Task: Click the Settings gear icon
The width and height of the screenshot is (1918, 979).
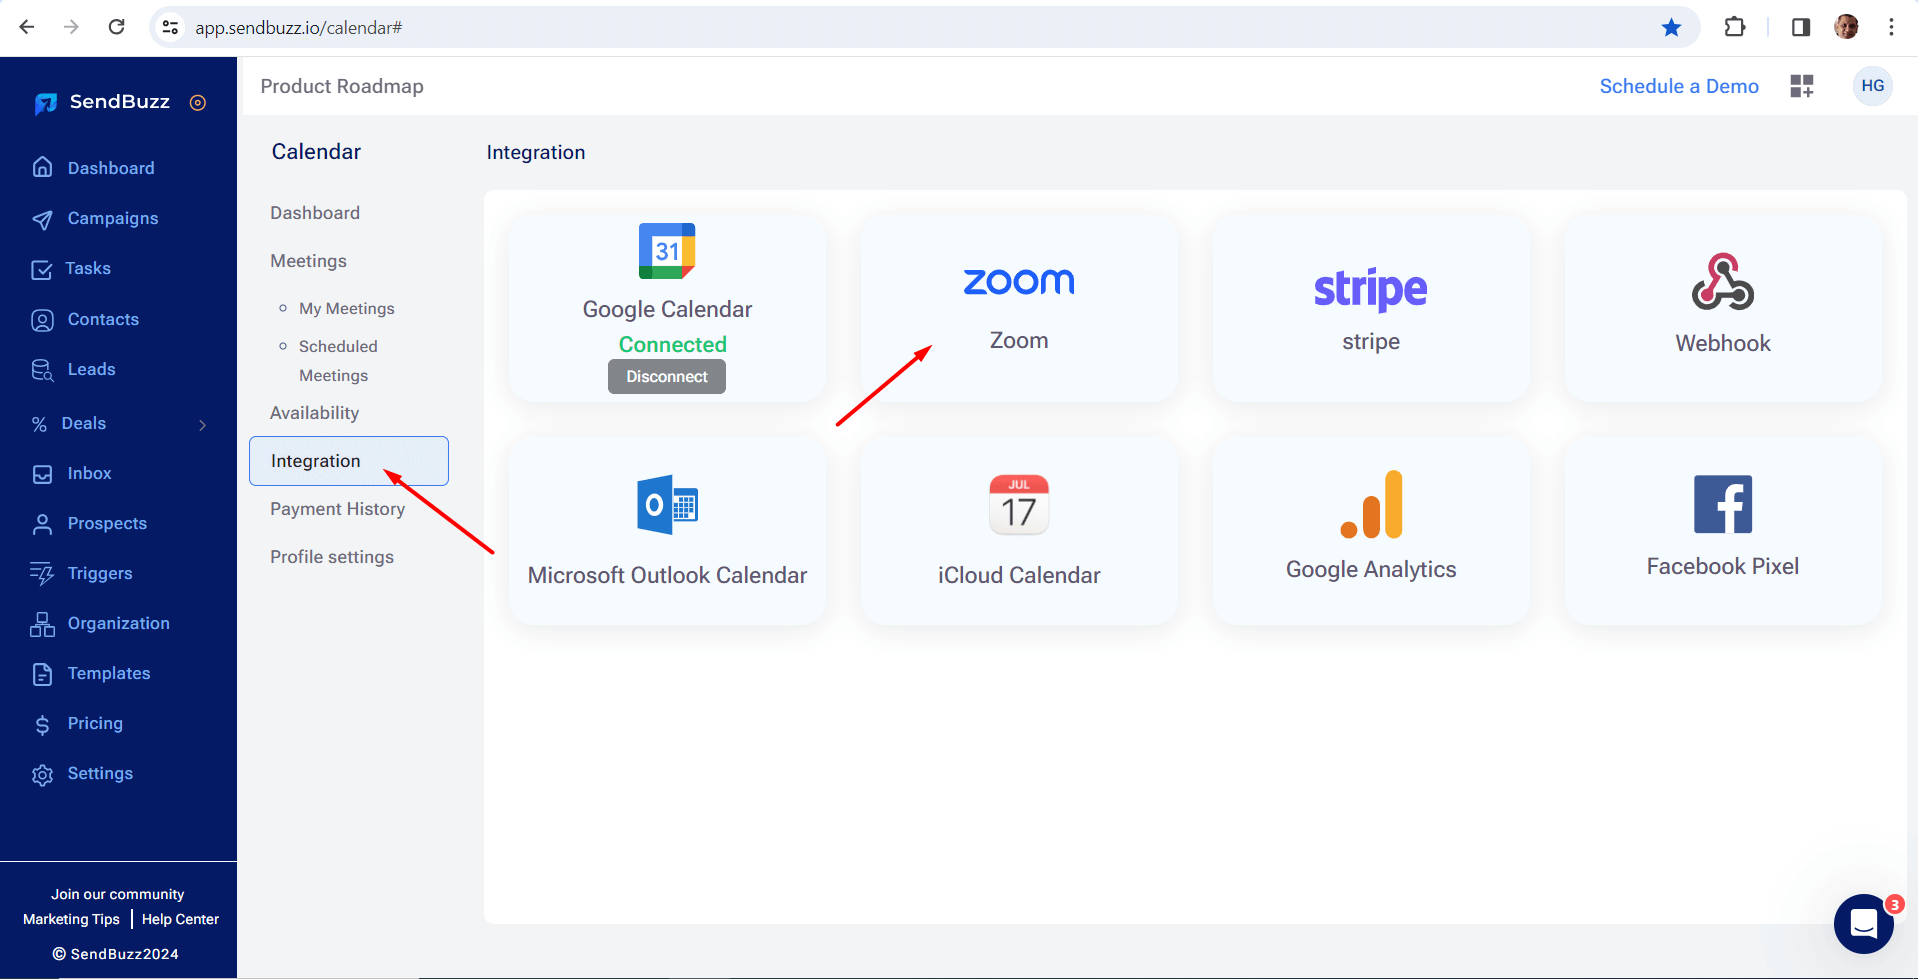Action: 42,775
